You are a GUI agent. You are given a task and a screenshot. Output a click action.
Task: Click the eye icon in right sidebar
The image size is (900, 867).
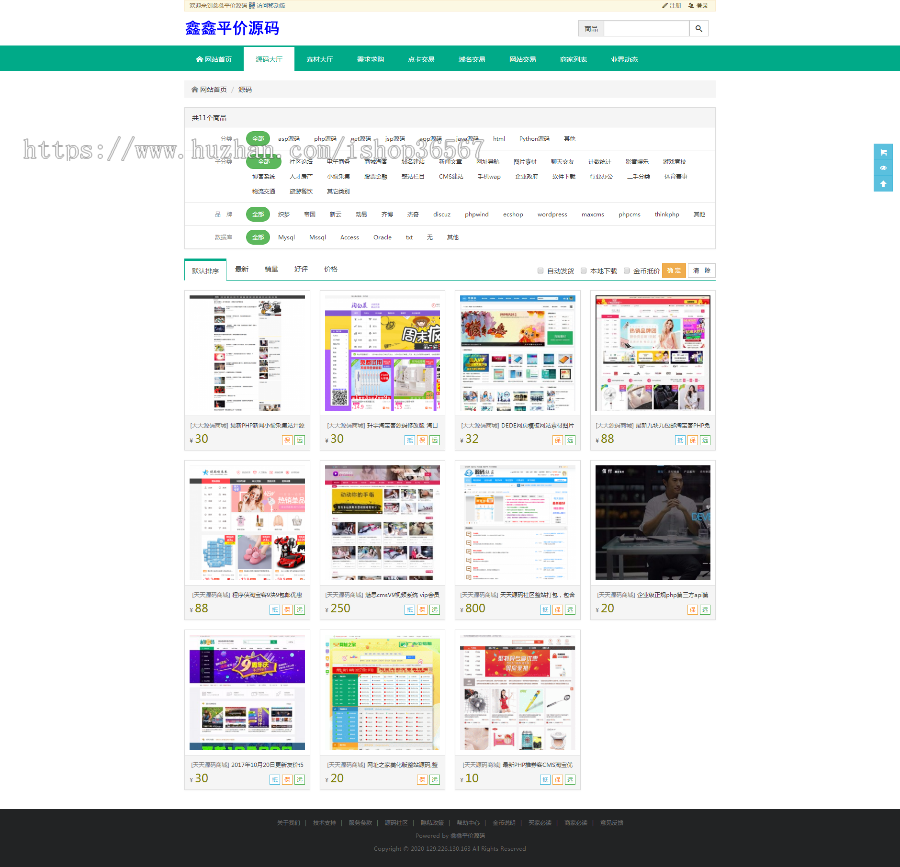[883, 168]
